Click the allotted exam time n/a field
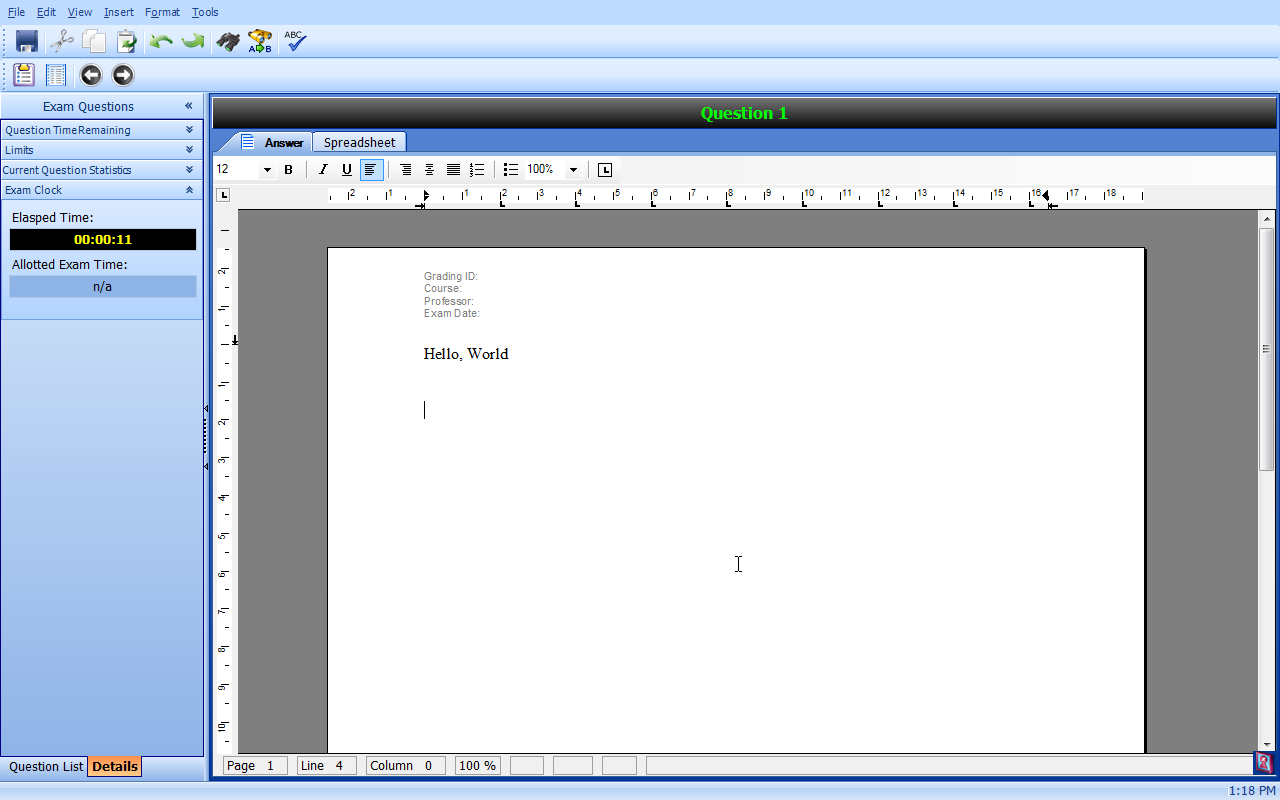The image size is (1280, 800). (102, 287)
